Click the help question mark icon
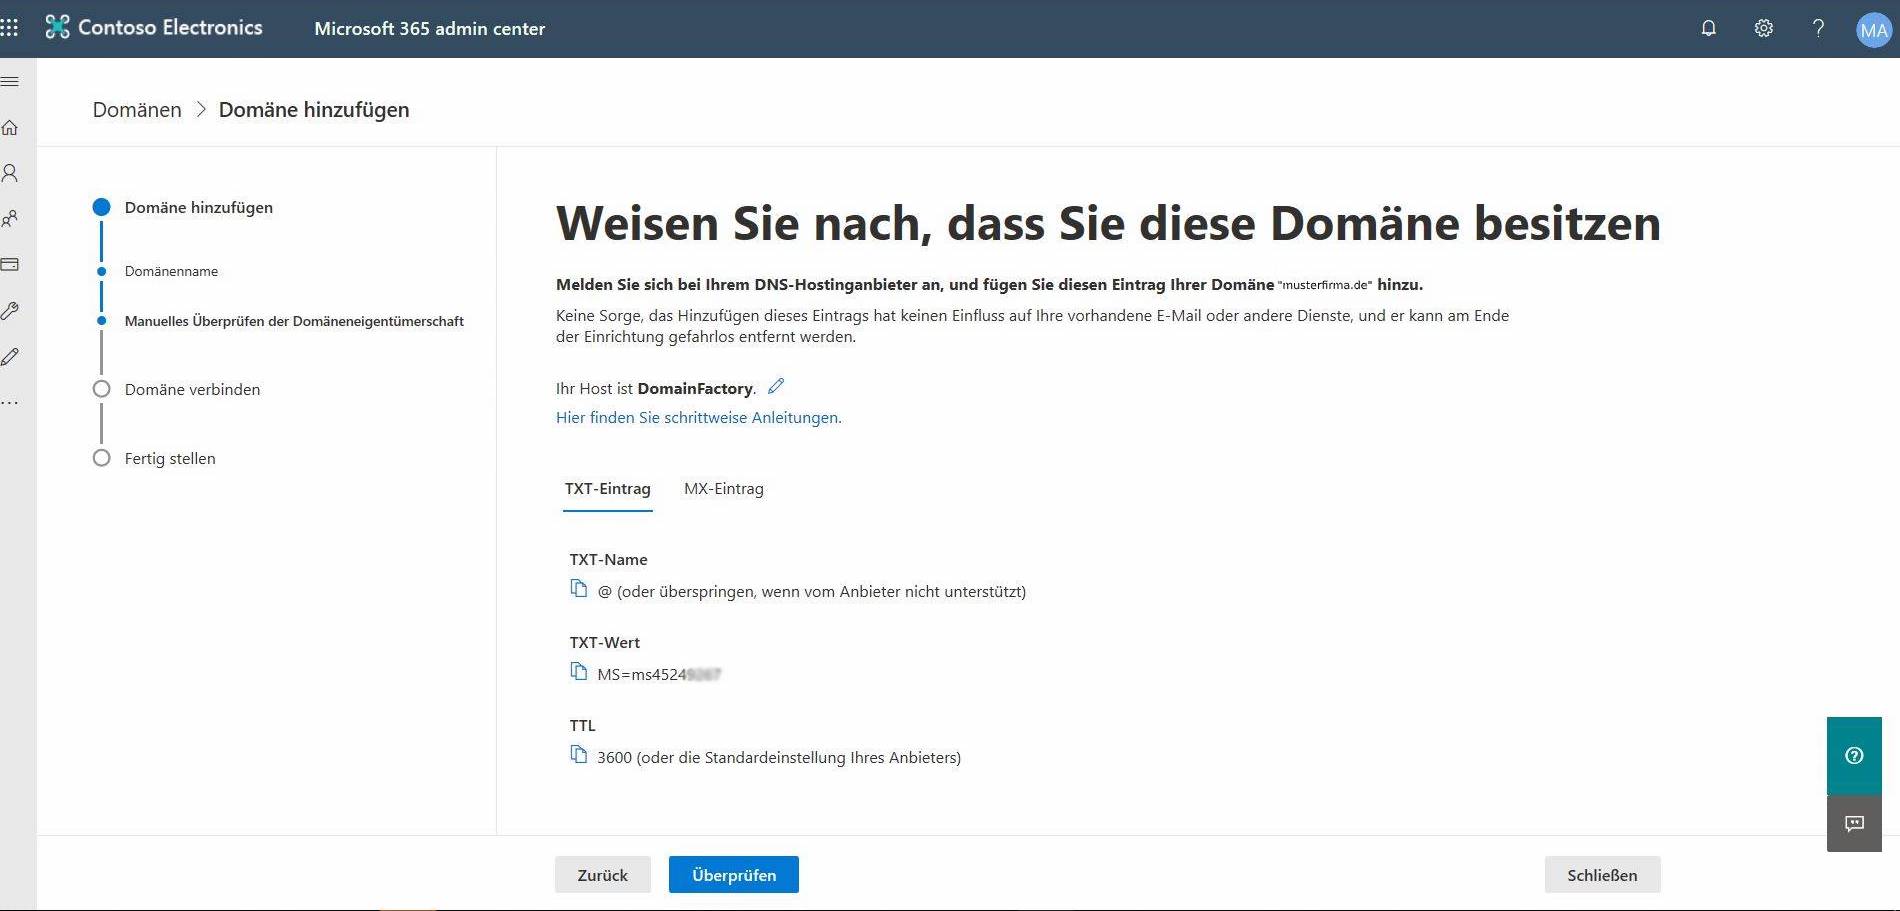The width and height of the screenshot is (1900, 911). click(x=1818, y=28)
